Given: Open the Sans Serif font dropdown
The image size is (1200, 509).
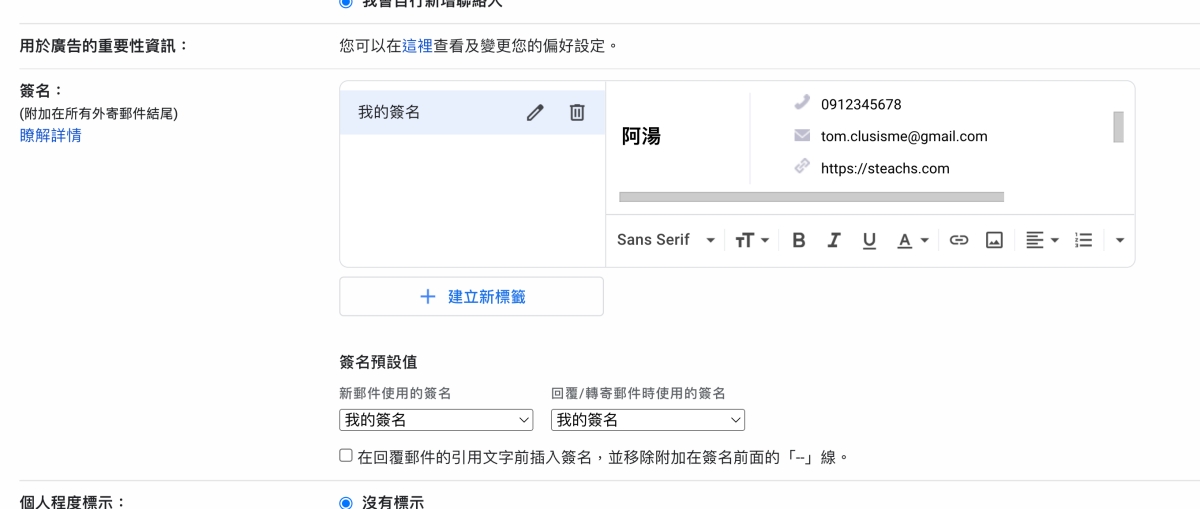Looking at the screenshot, I should (666, 240).
